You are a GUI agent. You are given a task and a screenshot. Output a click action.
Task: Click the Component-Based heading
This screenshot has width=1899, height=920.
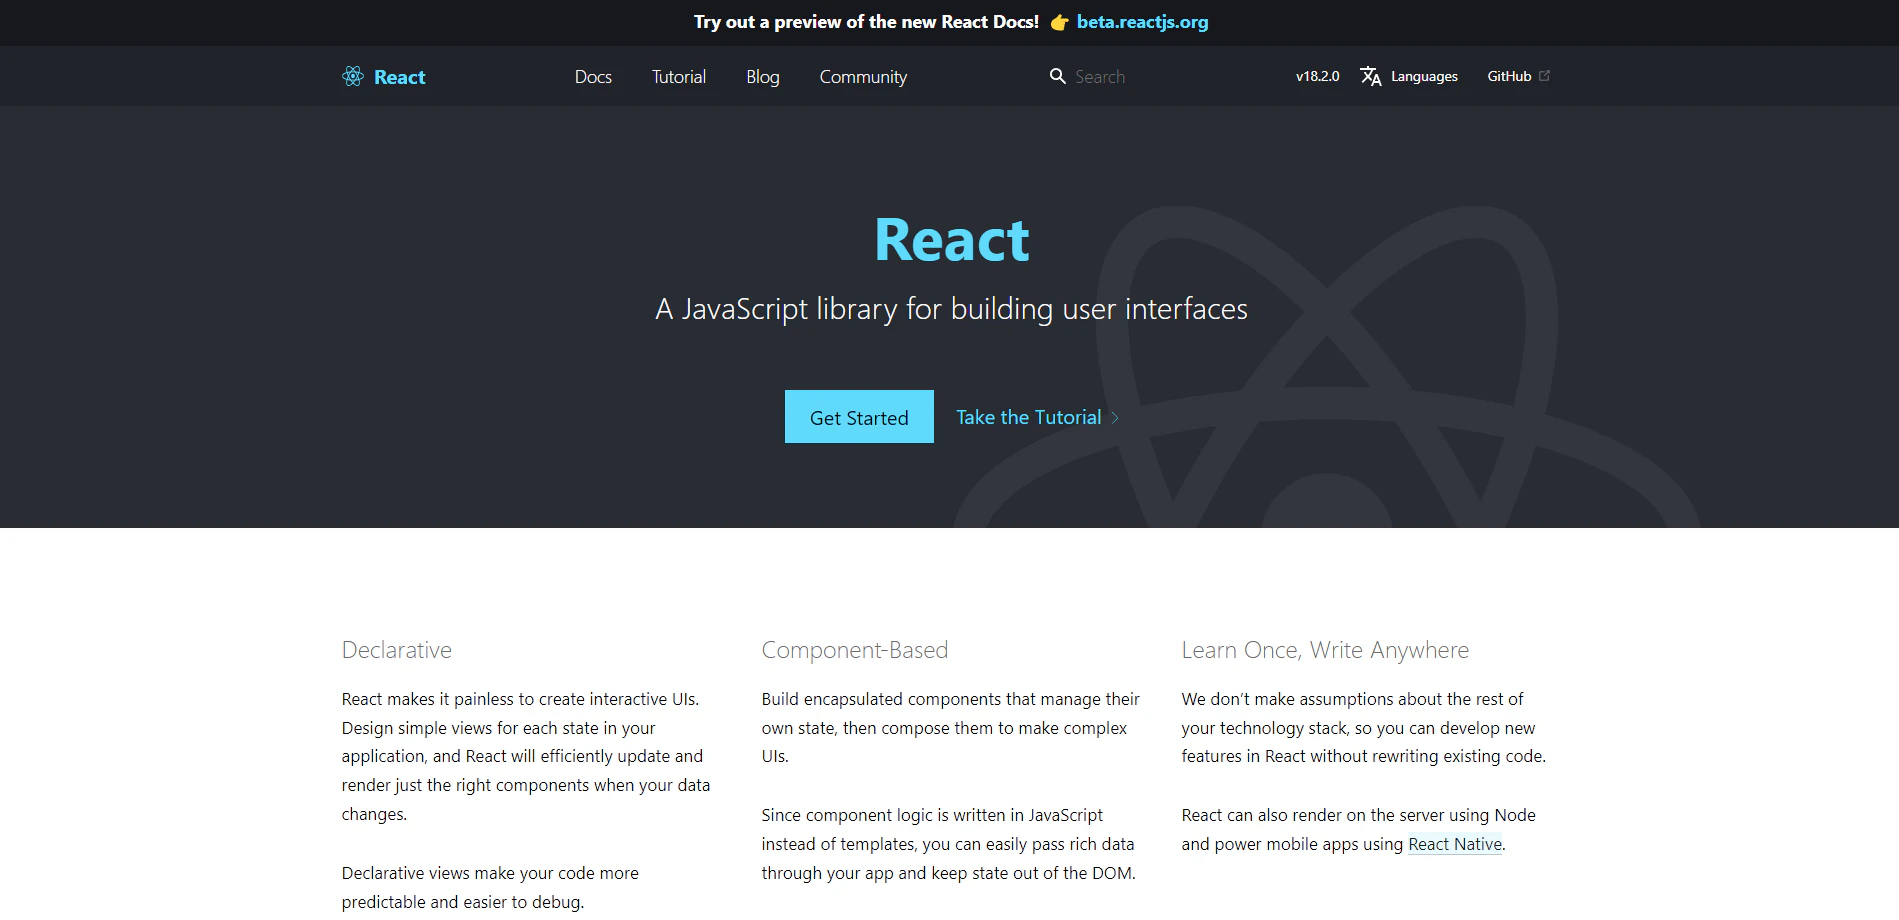coord(854,650)
